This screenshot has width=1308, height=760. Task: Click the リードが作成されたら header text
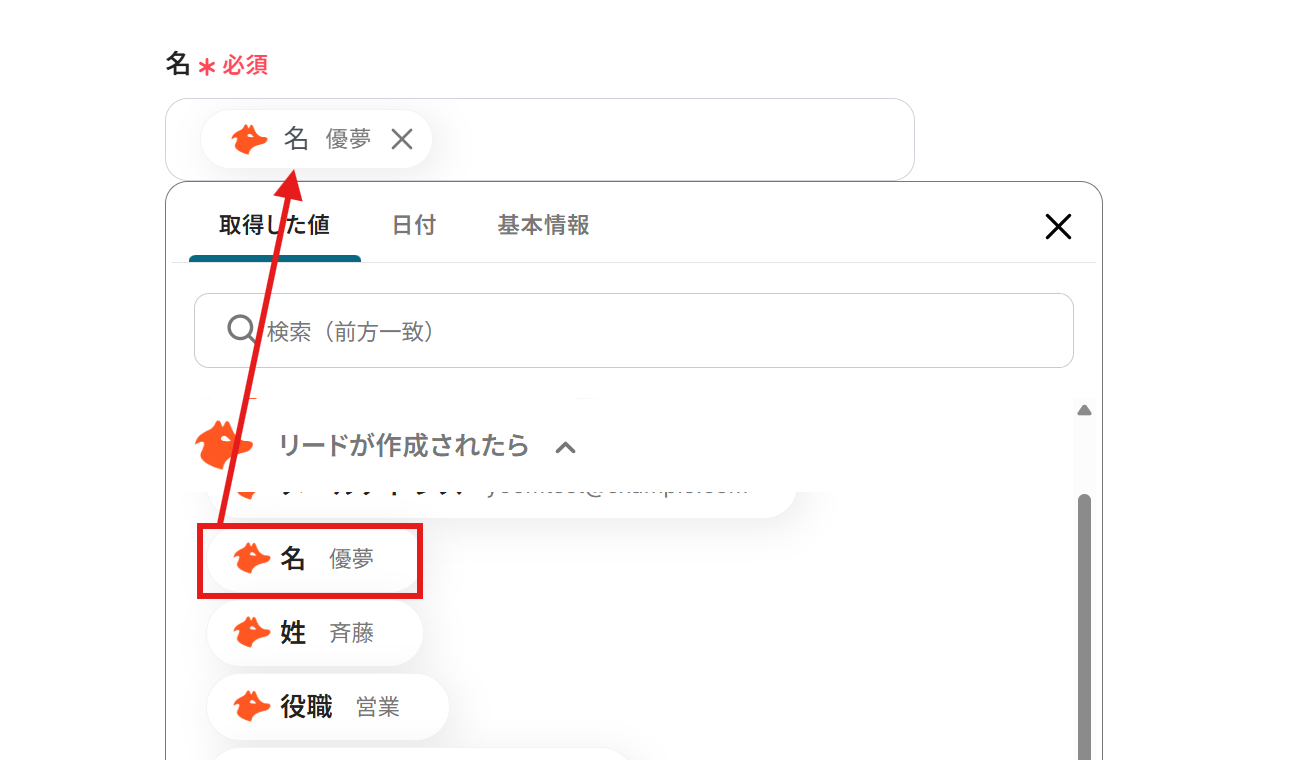tap(403, 446)
